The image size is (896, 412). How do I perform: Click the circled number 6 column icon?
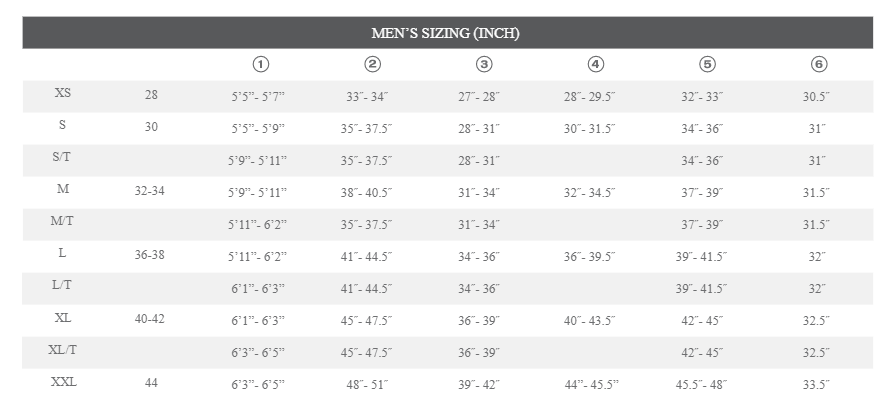819,64
